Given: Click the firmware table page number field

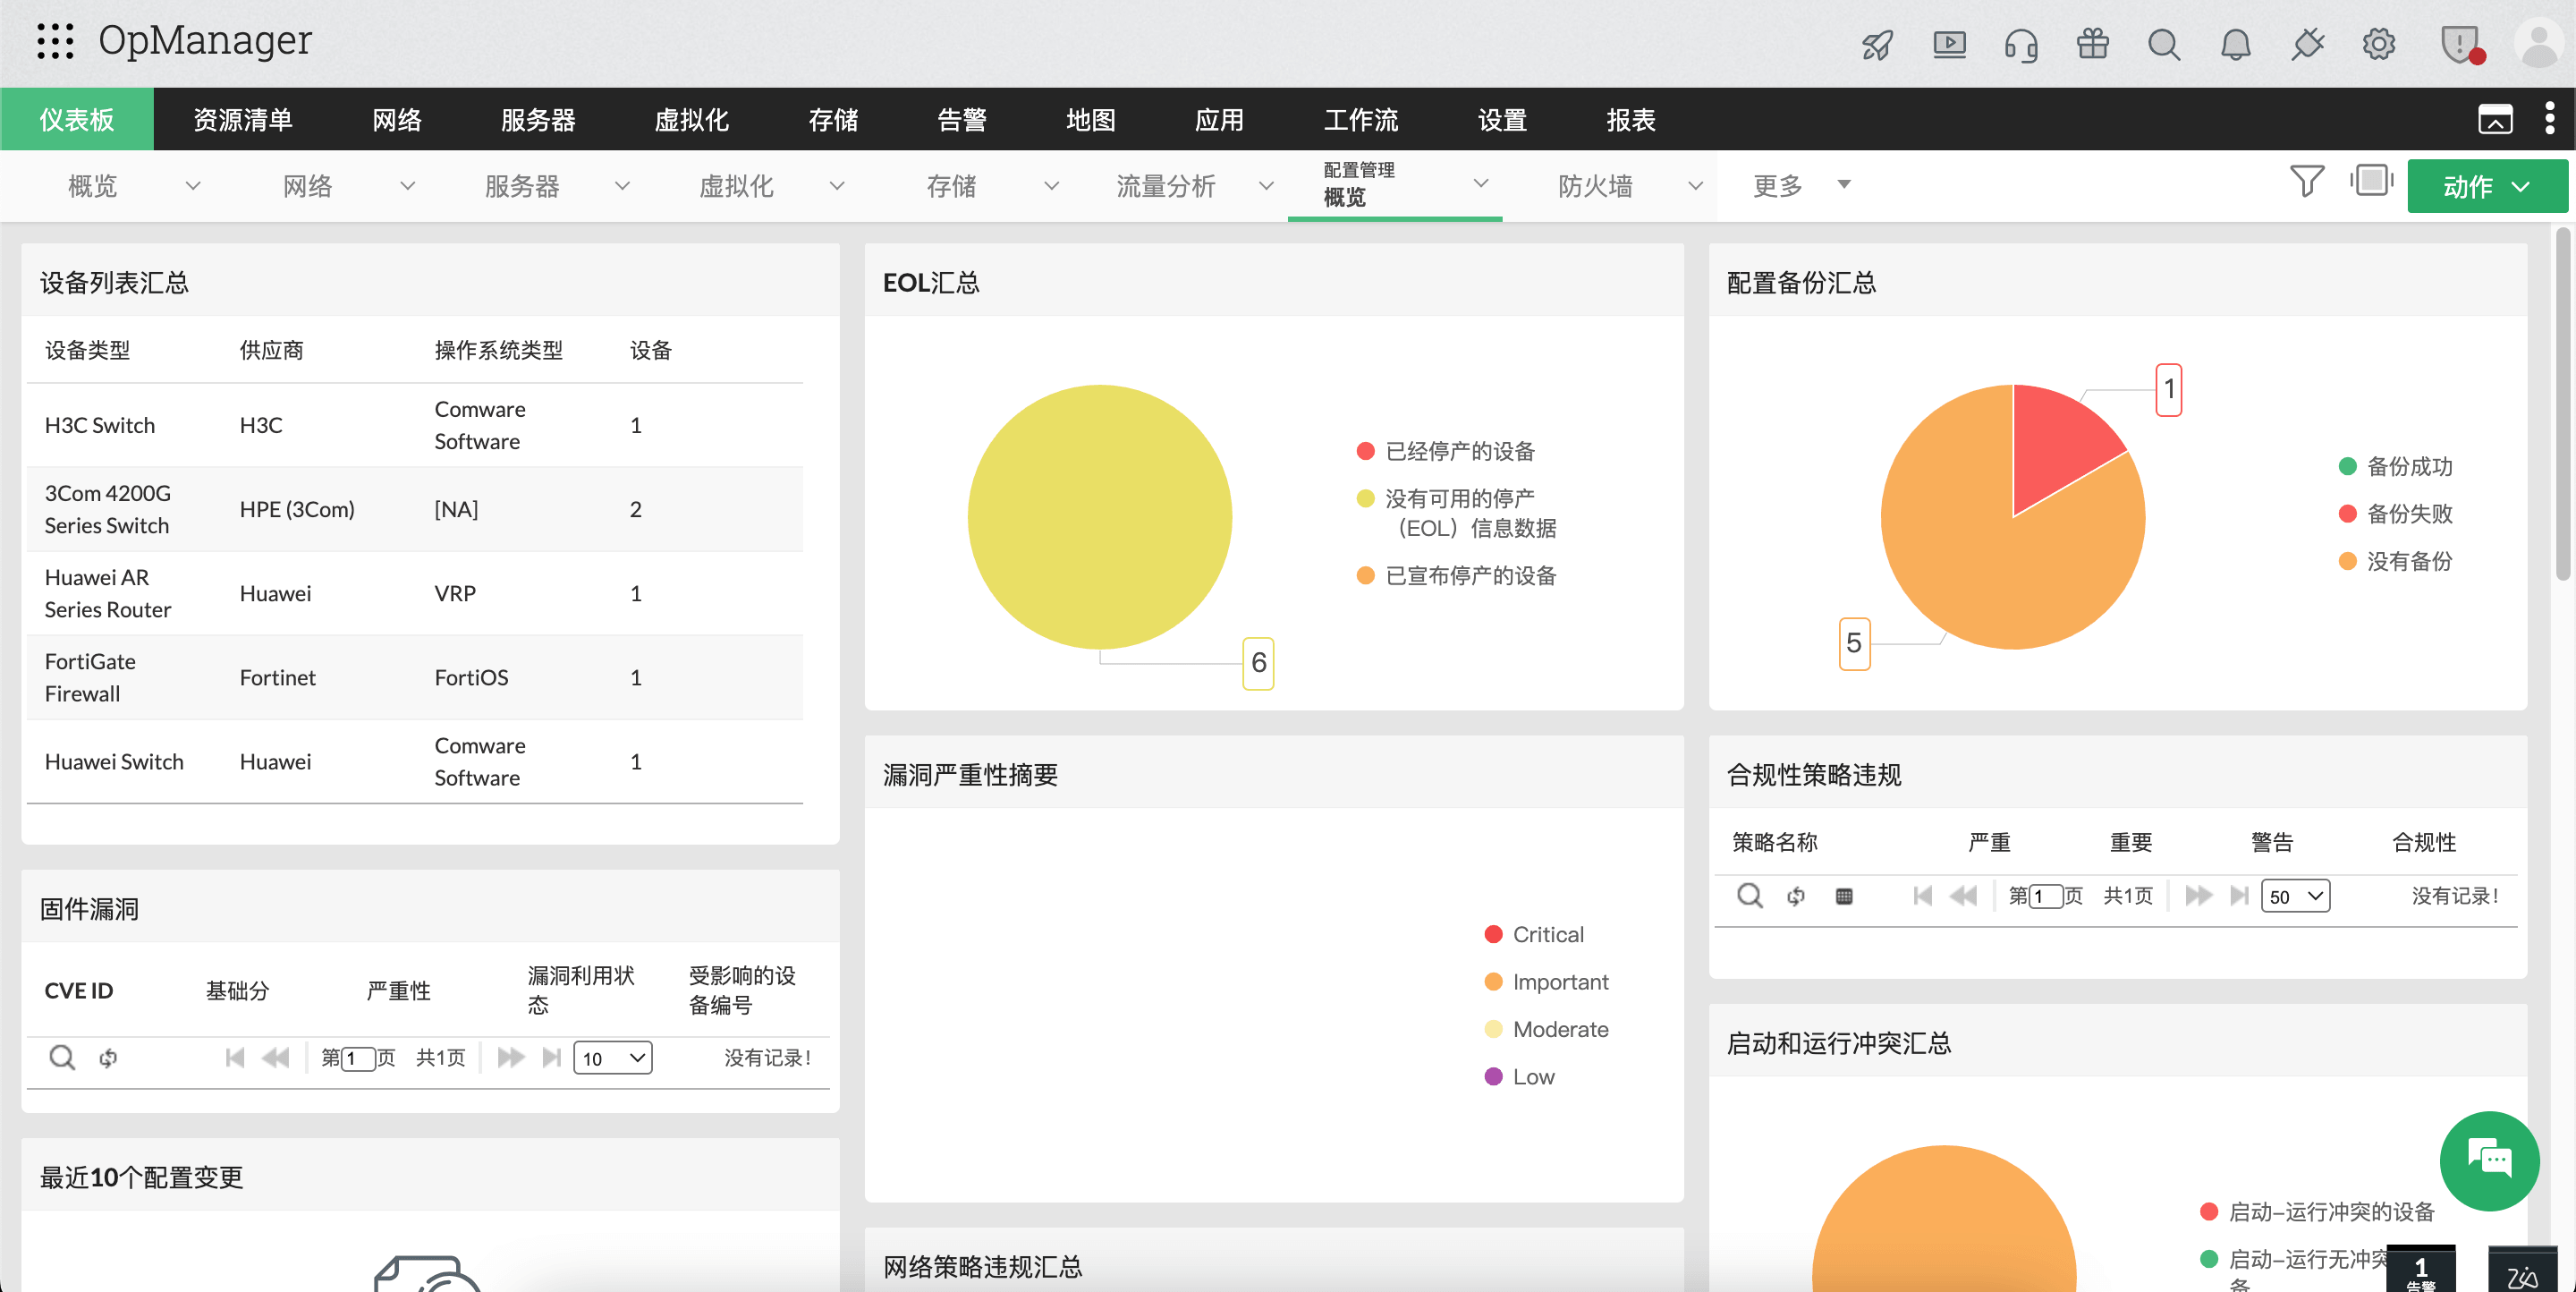Looking at the screenshot, I should pyautogui.click(x=358, y=1058).
